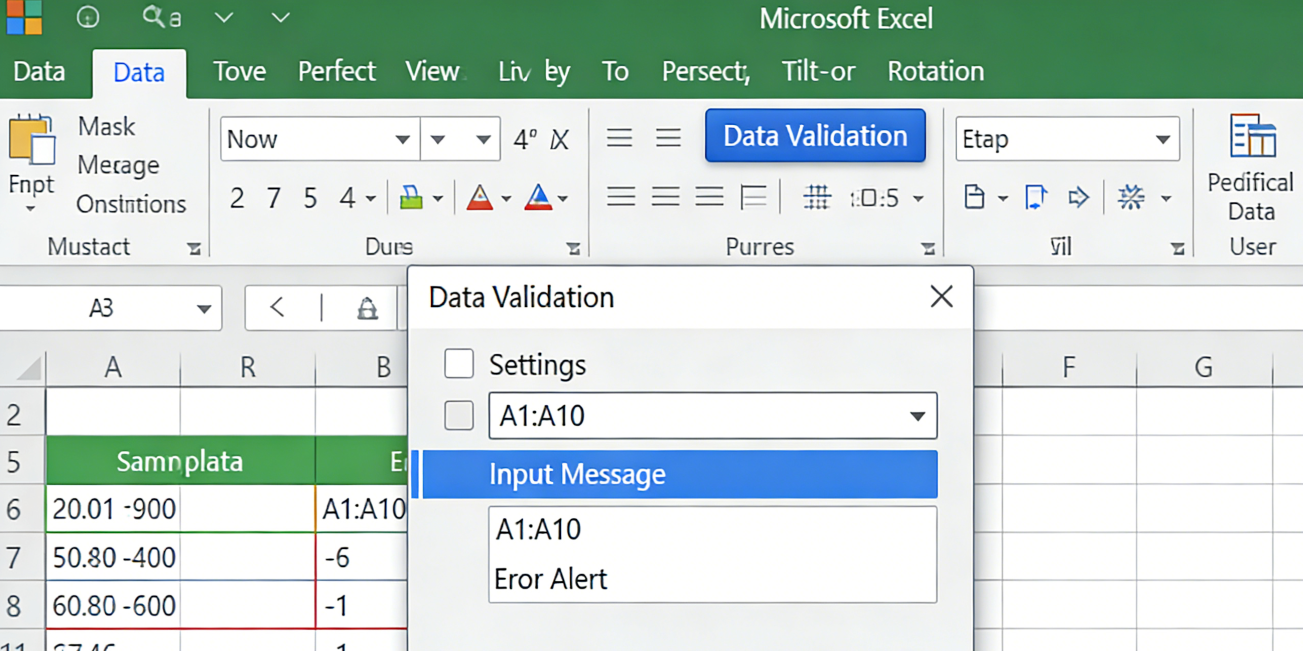Click the bottom-row center align icon
The width and height of the screenshot is (1303, 651).
point(665,197)
